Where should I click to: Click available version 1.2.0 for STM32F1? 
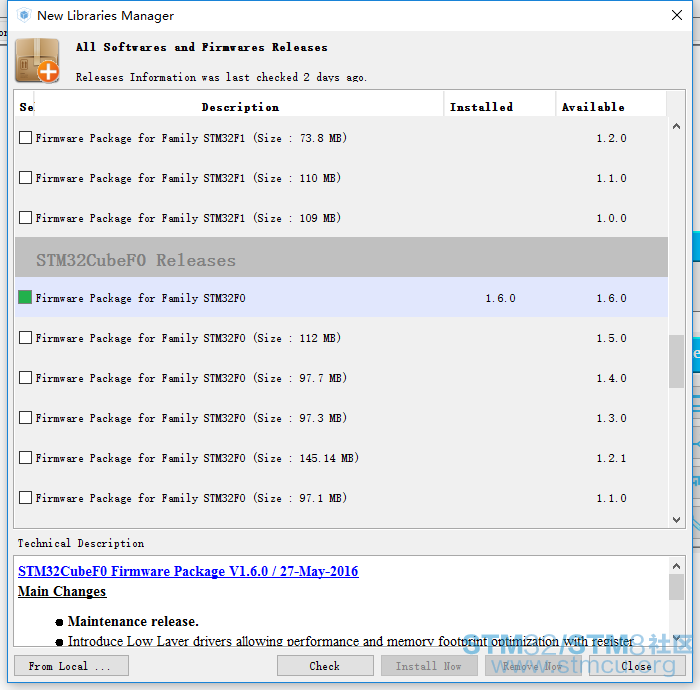click(x=612, y=138)
